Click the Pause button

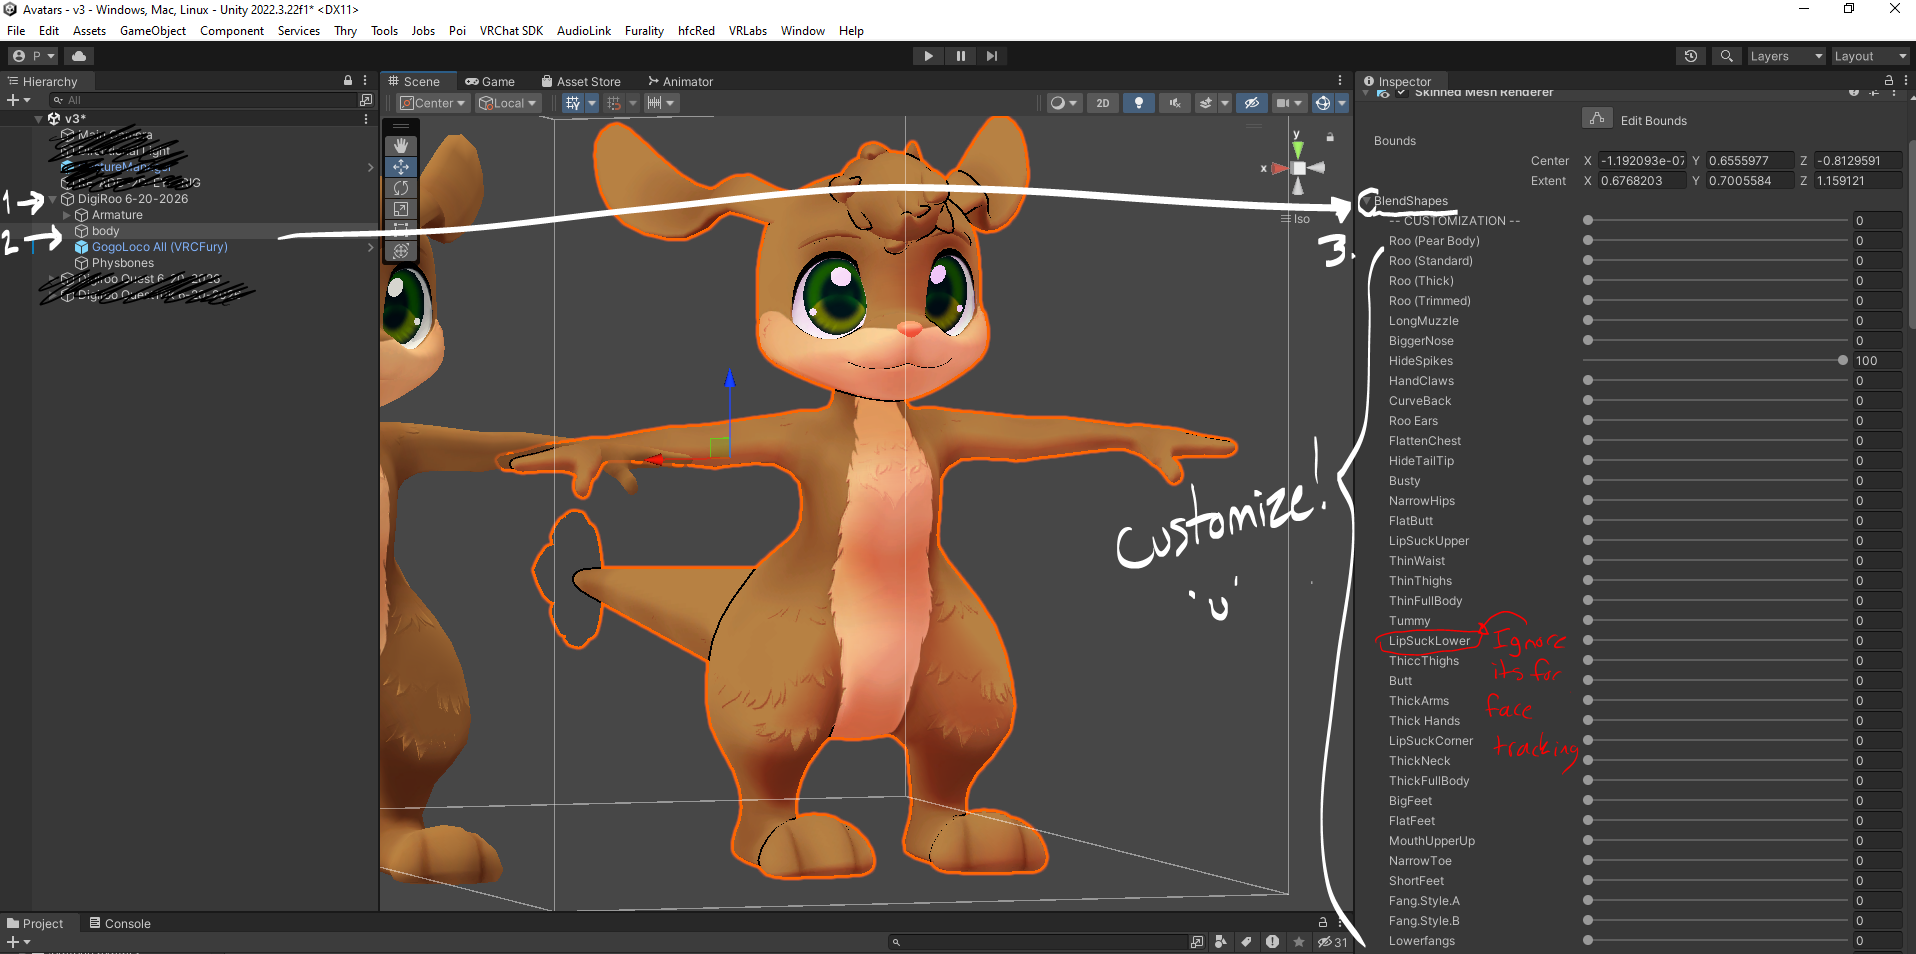point(960,56)
